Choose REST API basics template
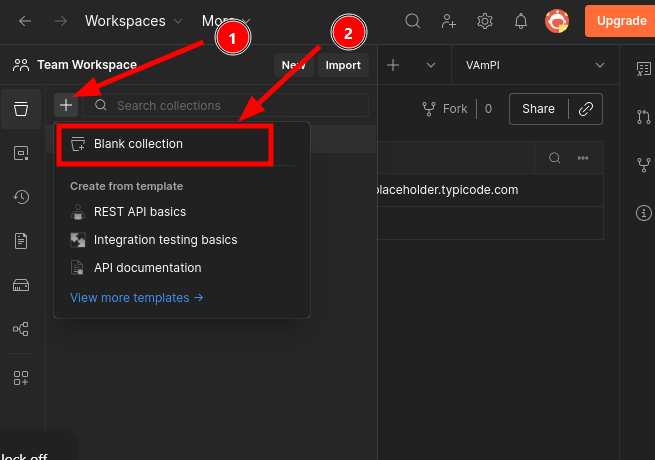 point(140,212)
